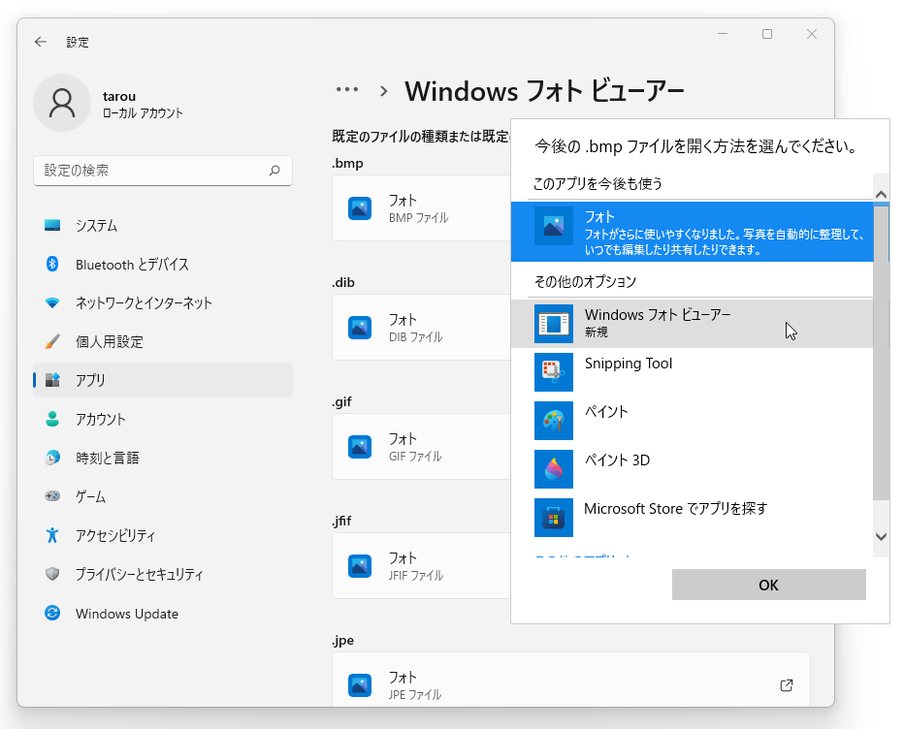Change the .jfif default app フォト
This screenshot has height=729, width=904.
(421, 566)
